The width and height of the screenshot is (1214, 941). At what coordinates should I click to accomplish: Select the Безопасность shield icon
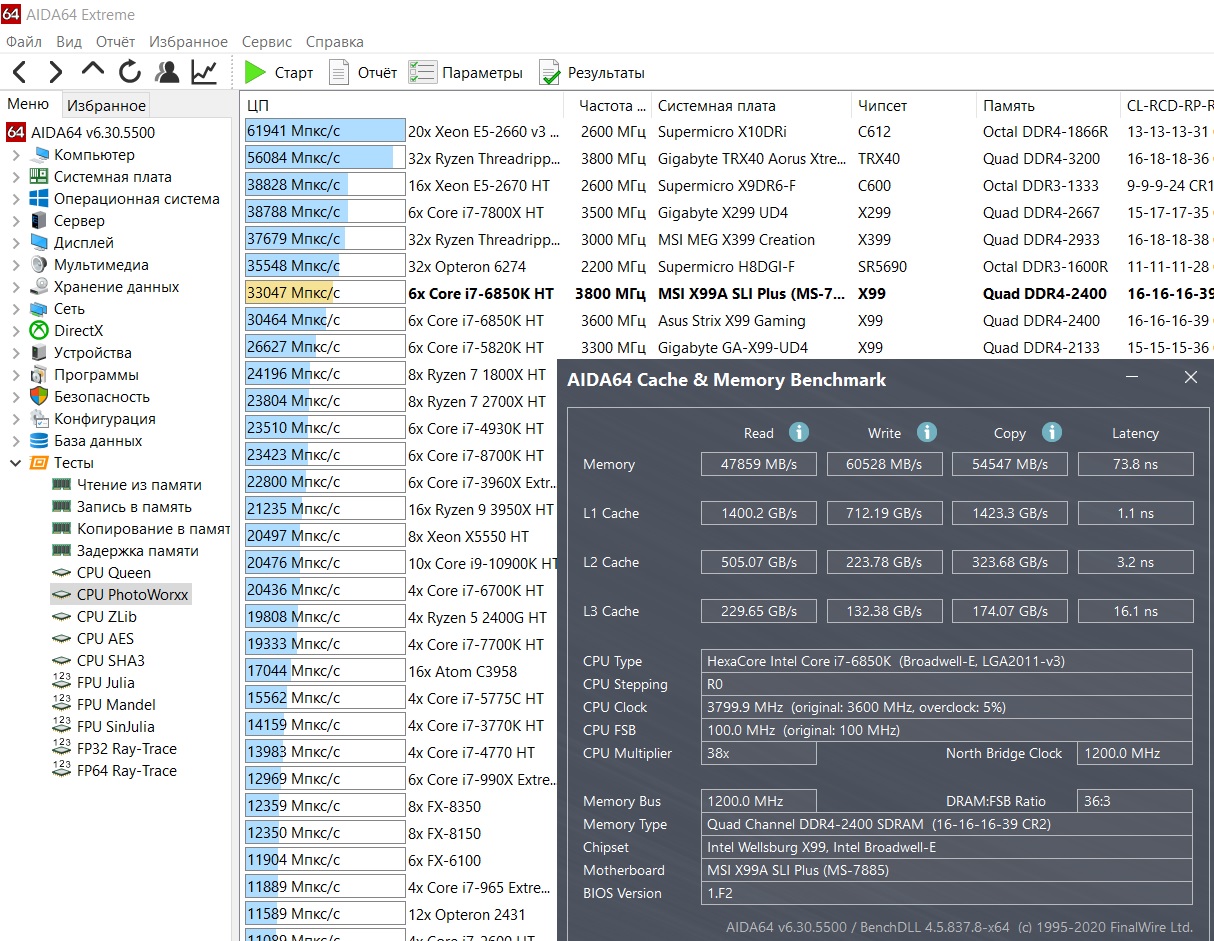[x=39, y=397]
